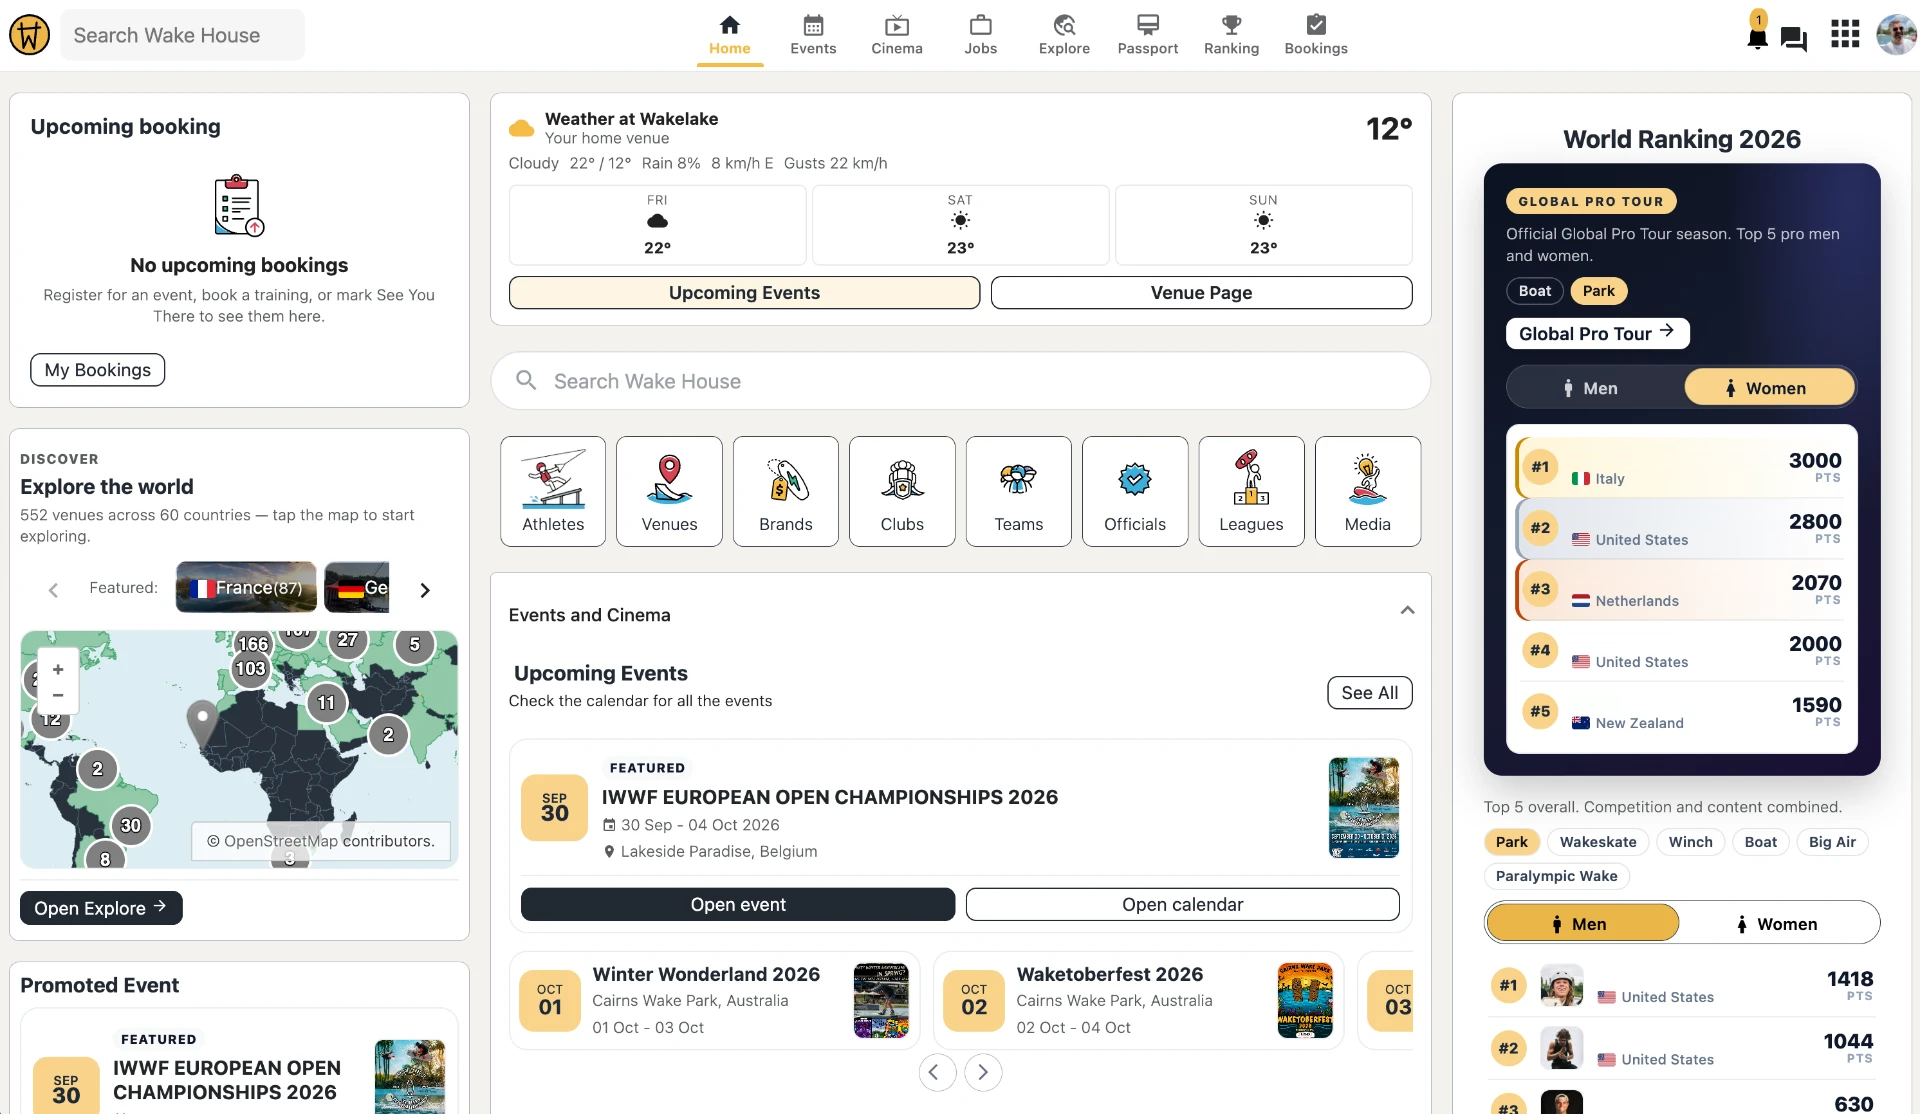Open the Teams category tile

tap(1019, 491)
